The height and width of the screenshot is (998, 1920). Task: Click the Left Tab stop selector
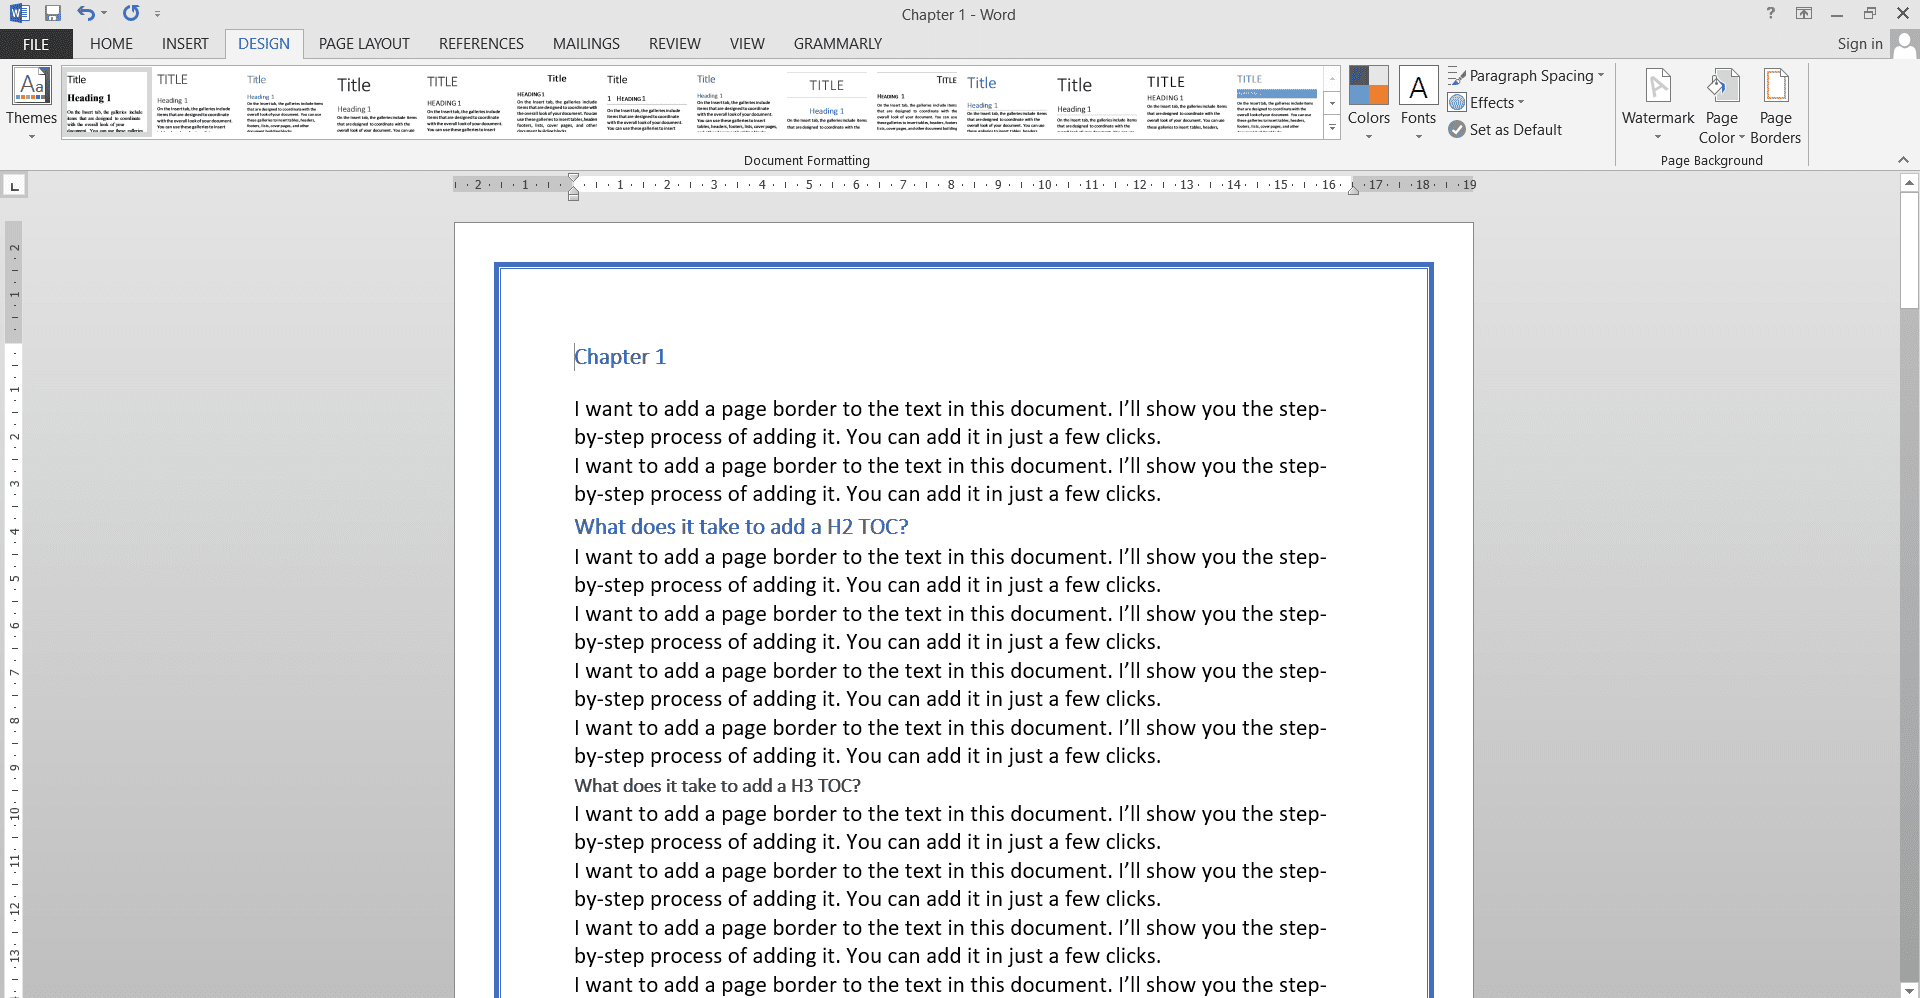tap(14, 184)
